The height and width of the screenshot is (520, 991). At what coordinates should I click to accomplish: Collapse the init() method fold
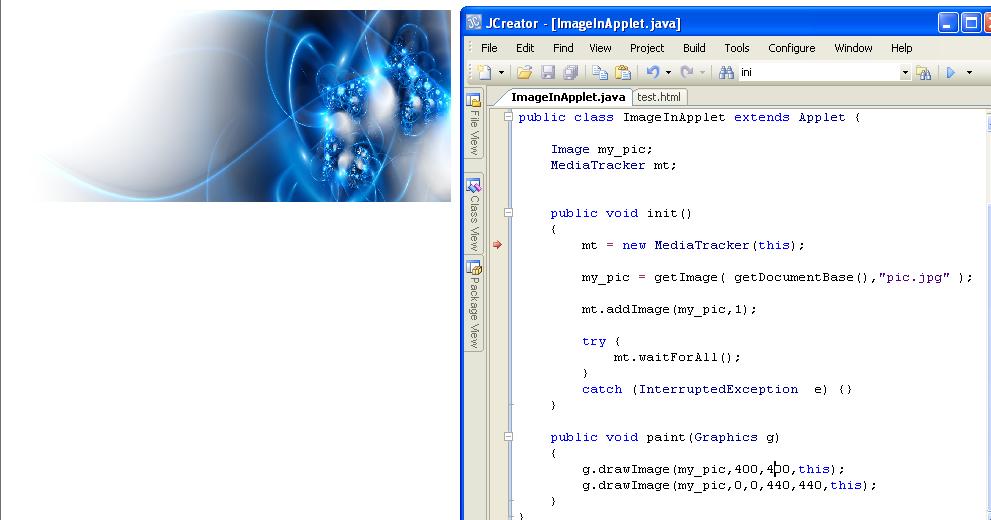point(508,213)
